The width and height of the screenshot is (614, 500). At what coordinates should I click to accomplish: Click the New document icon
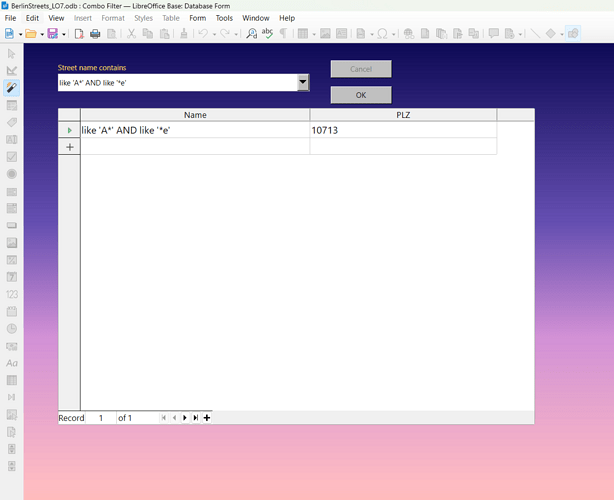[x=9, y=33]
